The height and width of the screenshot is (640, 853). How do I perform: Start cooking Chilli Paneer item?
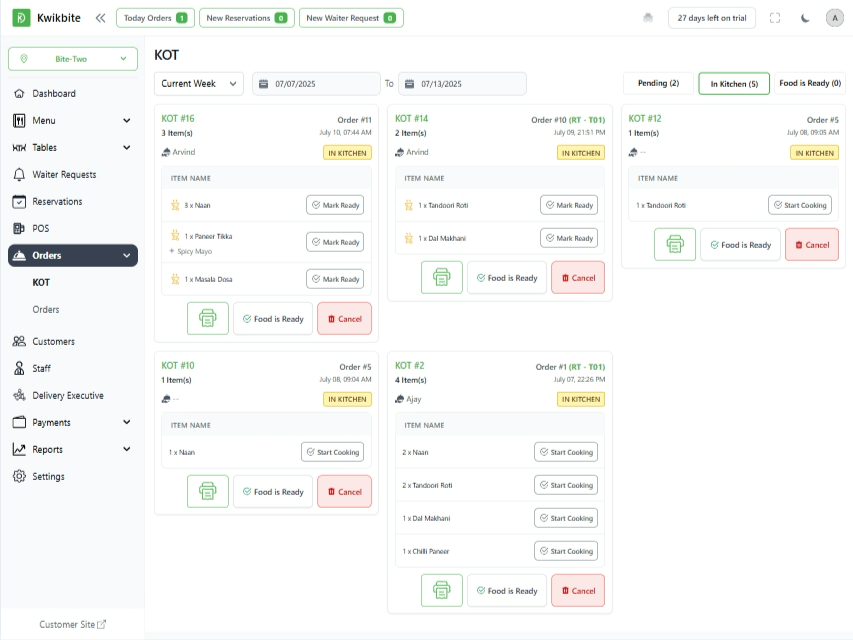tap(566, 551)
